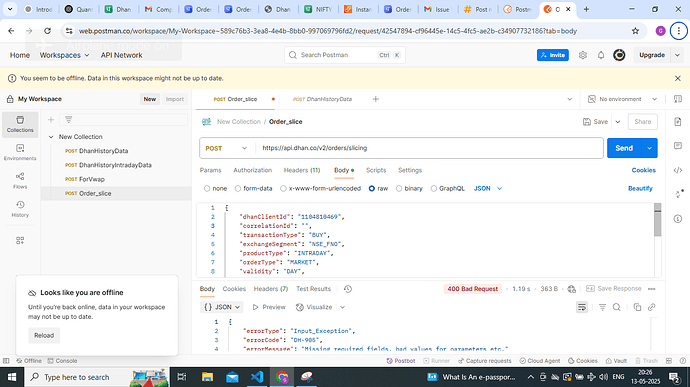This screenshot has height=387, width=690.
Task: Click the request URL input field
Action: click(429, 148)
